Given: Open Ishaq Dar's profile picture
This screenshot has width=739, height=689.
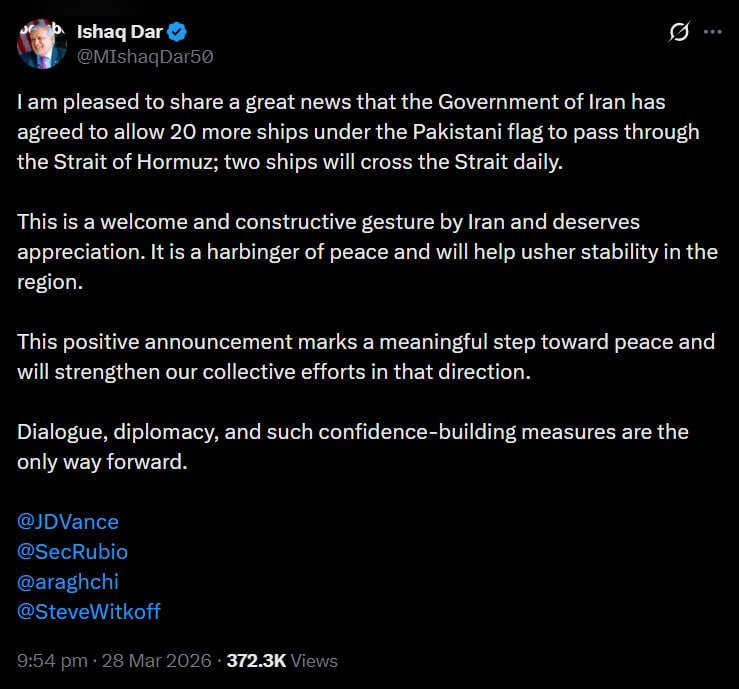Looking at the screenshot, I should click(41, 44).
